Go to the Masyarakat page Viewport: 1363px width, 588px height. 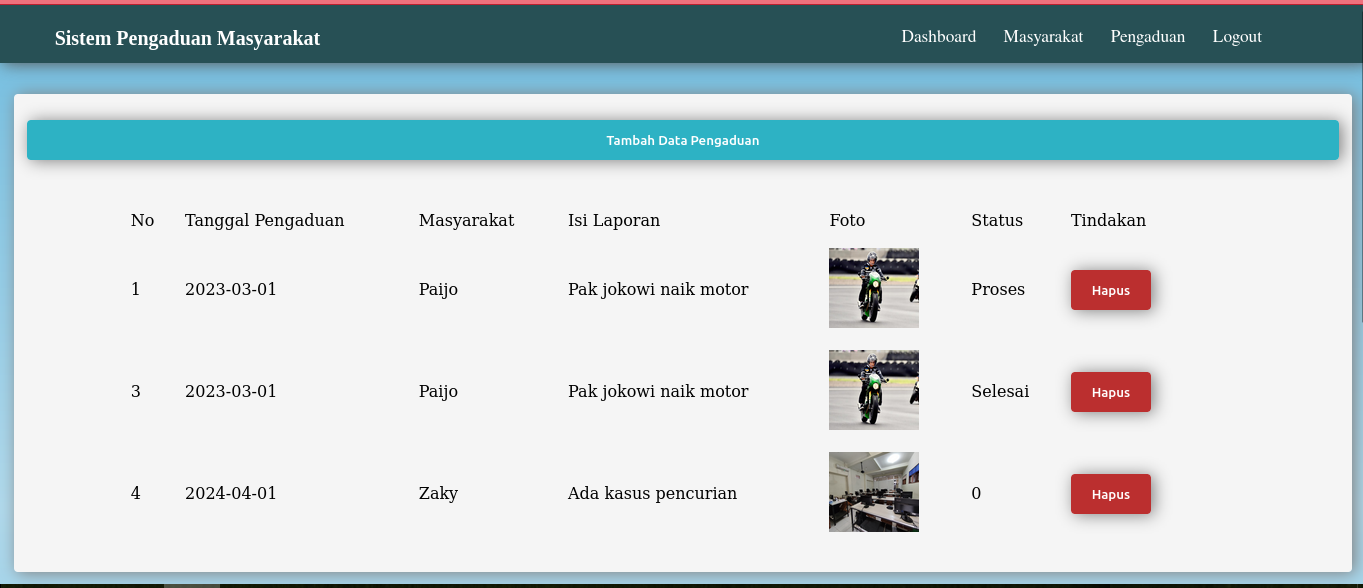1043,37
